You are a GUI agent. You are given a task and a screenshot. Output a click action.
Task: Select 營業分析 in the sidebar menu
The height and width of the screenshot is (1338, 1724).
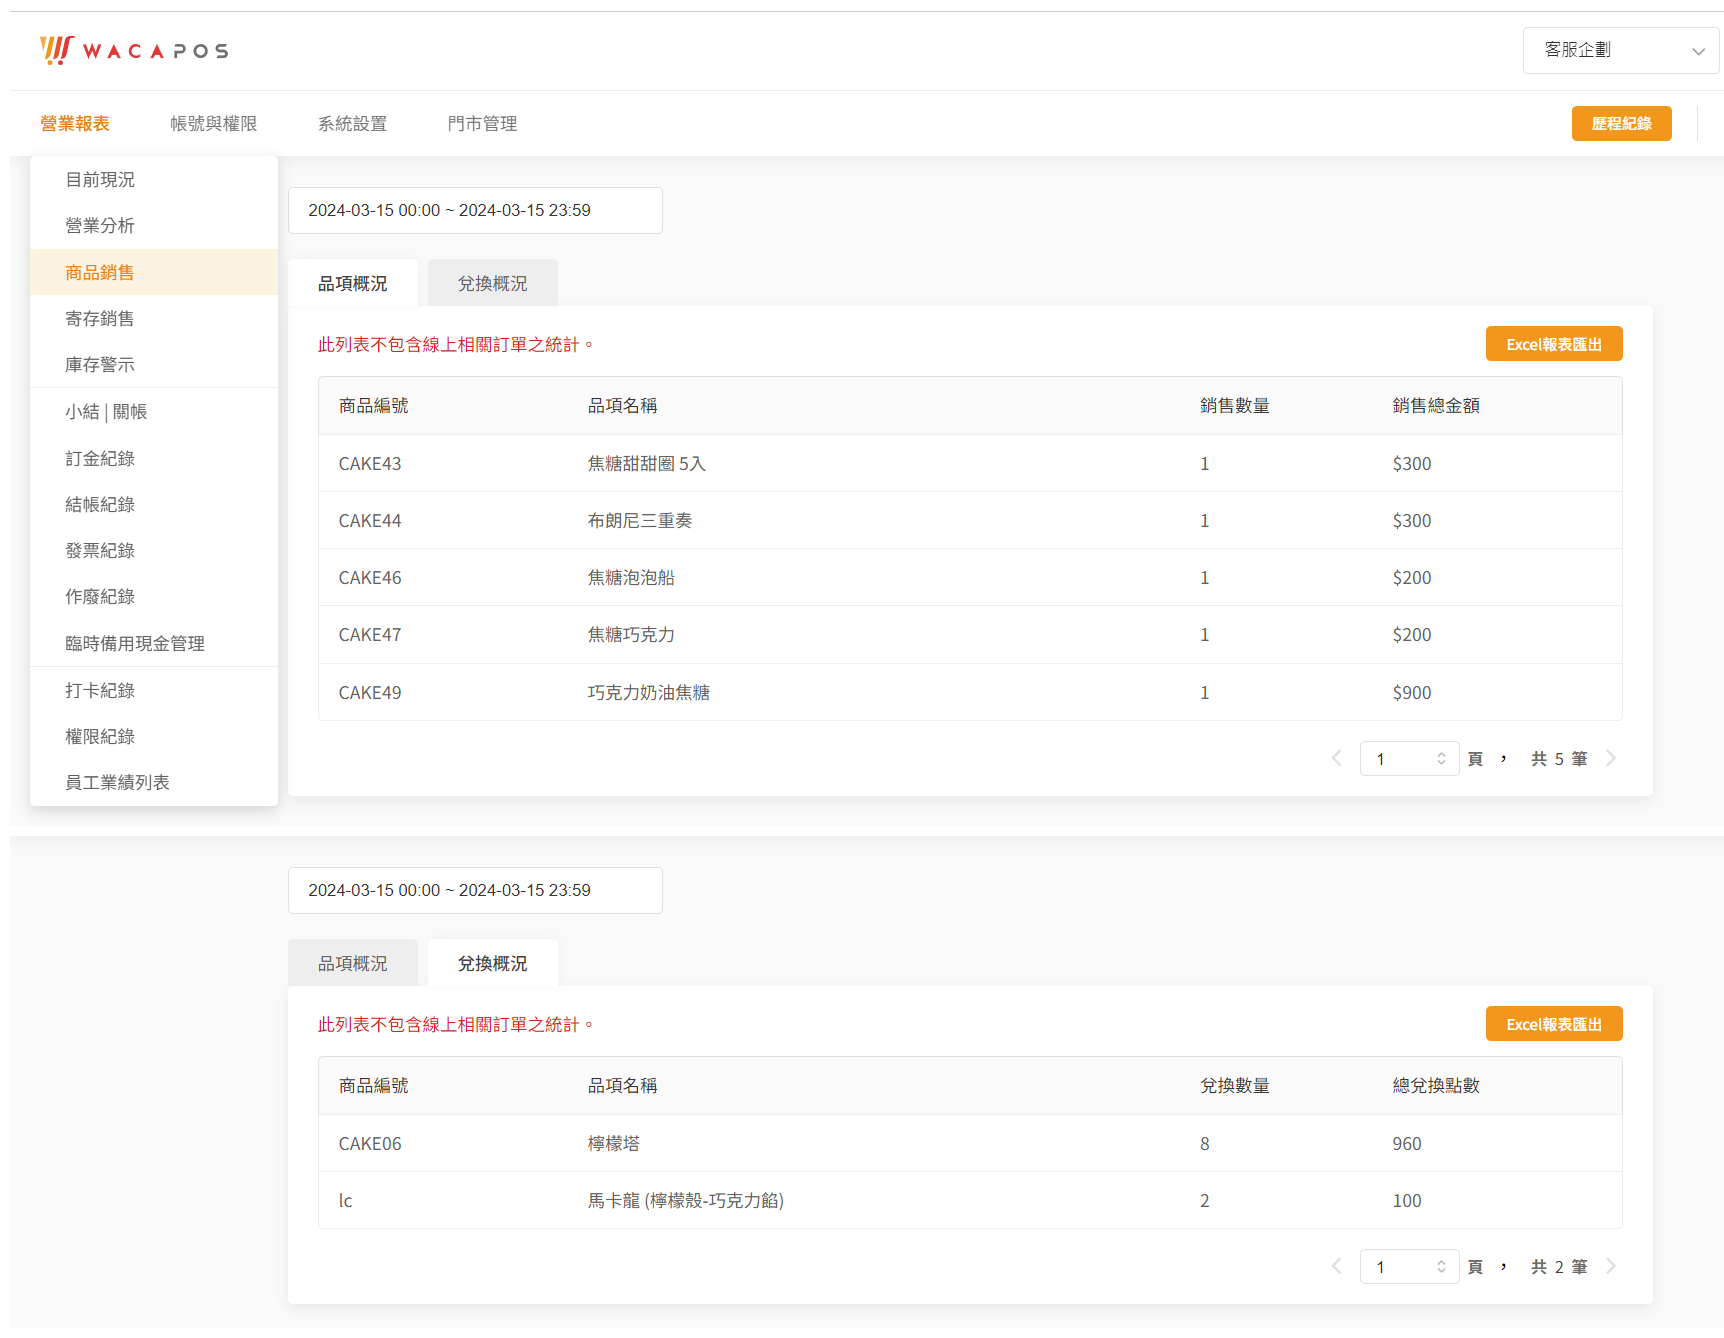100,226
